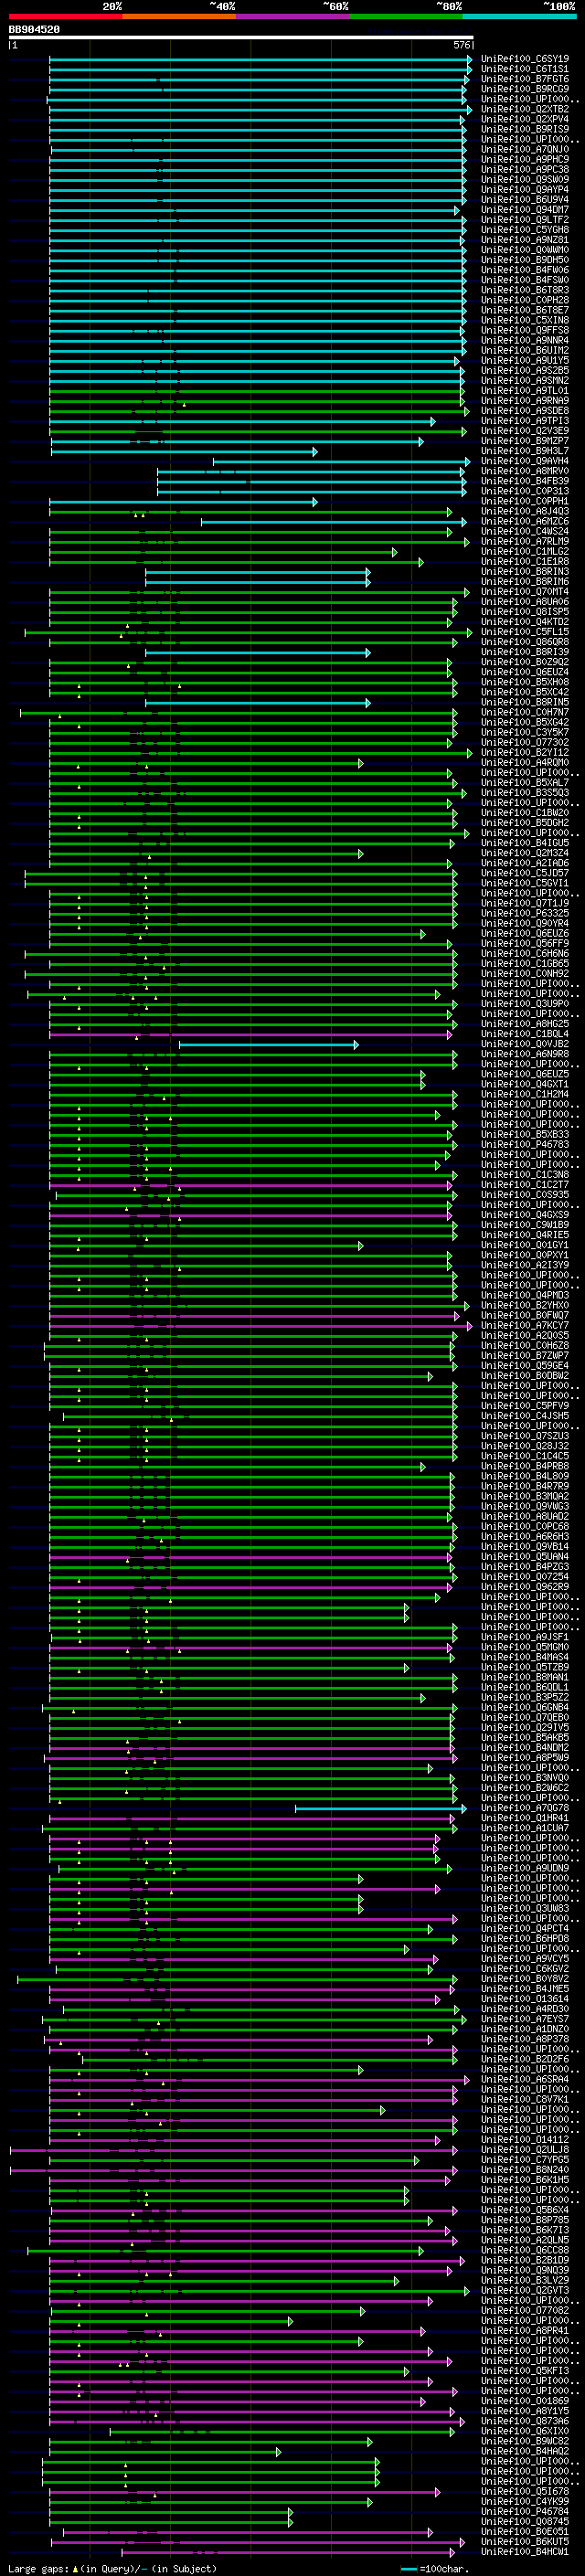Image resolution: width=585 pixels, height=2576 pixels.
Task: Select hit UniRef100_A8MRV0
Action: (525, 471)
